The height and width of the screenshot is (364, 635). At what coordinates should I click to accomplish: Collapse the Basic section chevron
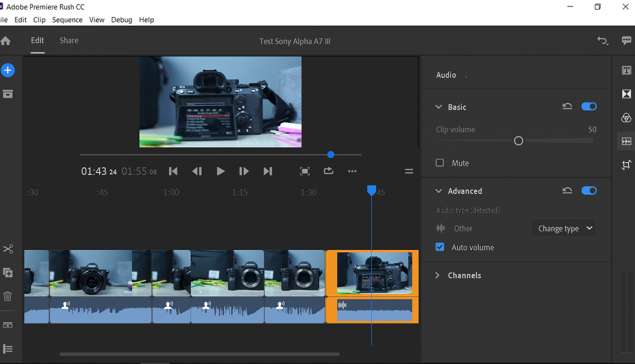point(438,107)
